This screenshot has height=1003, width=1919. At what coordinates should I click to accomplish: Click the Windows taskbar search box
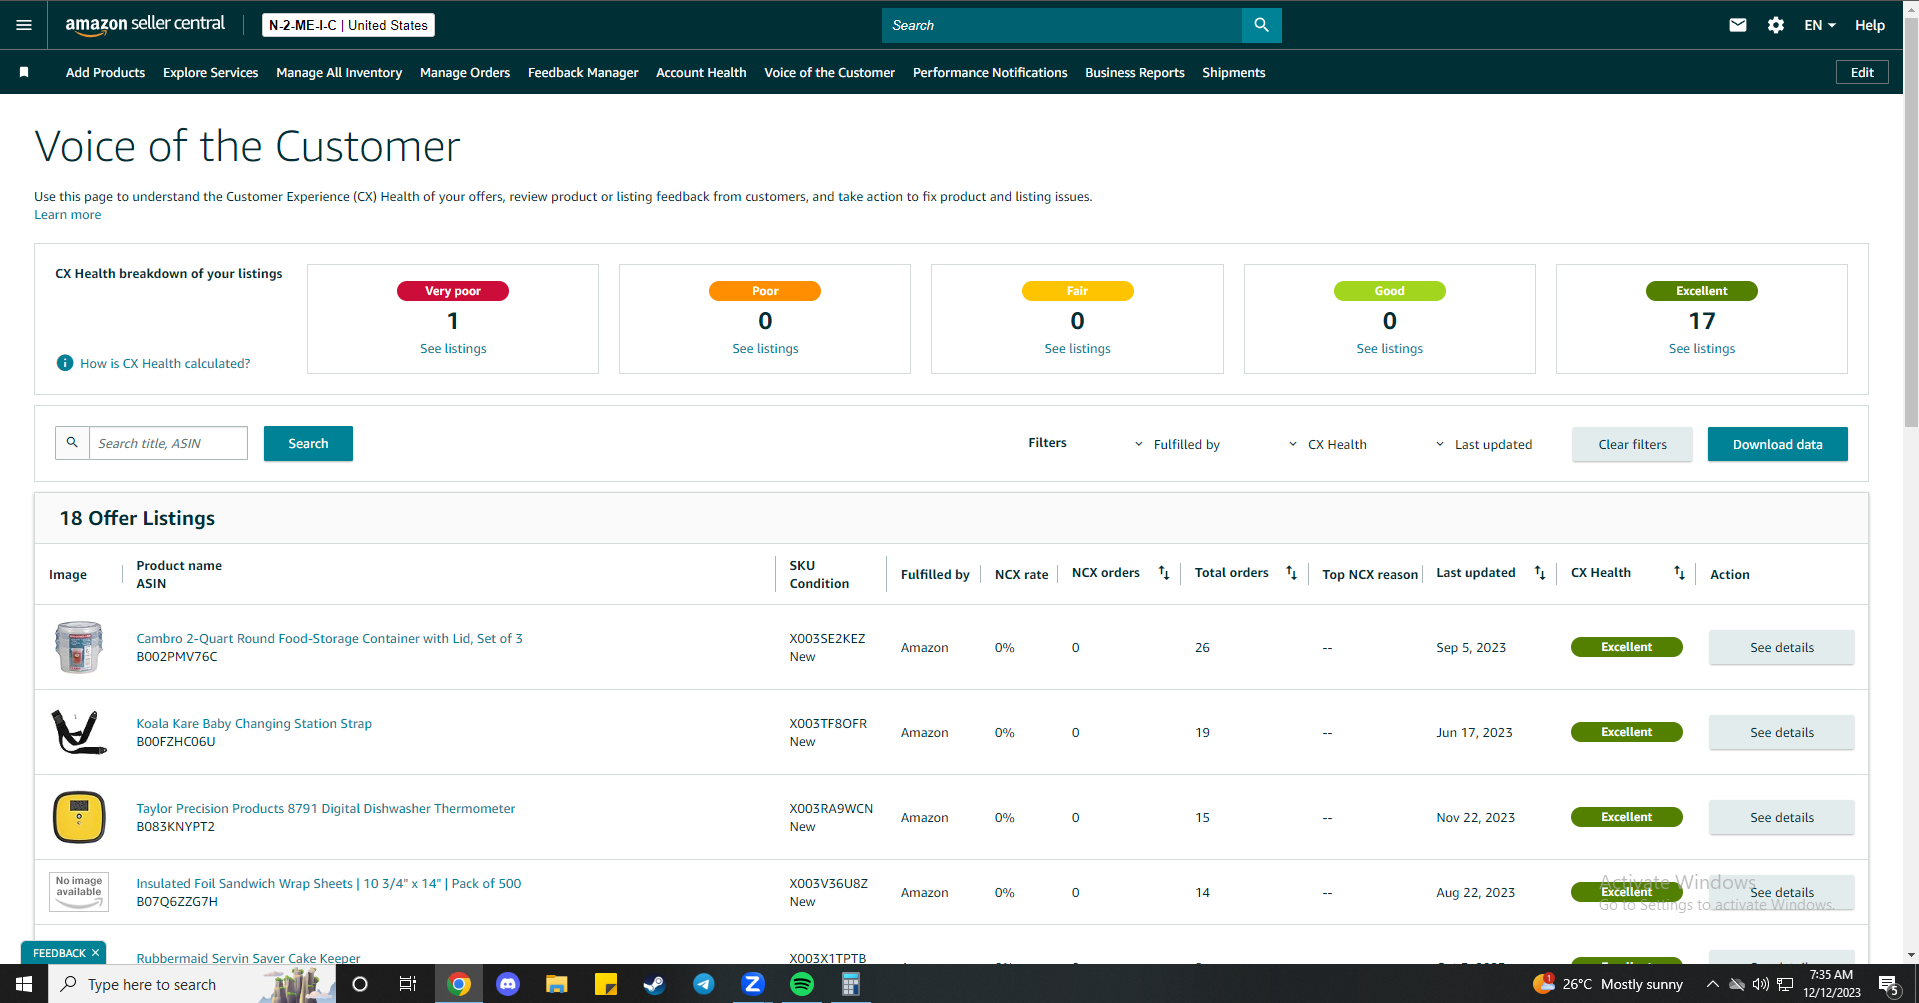[192, 984]
